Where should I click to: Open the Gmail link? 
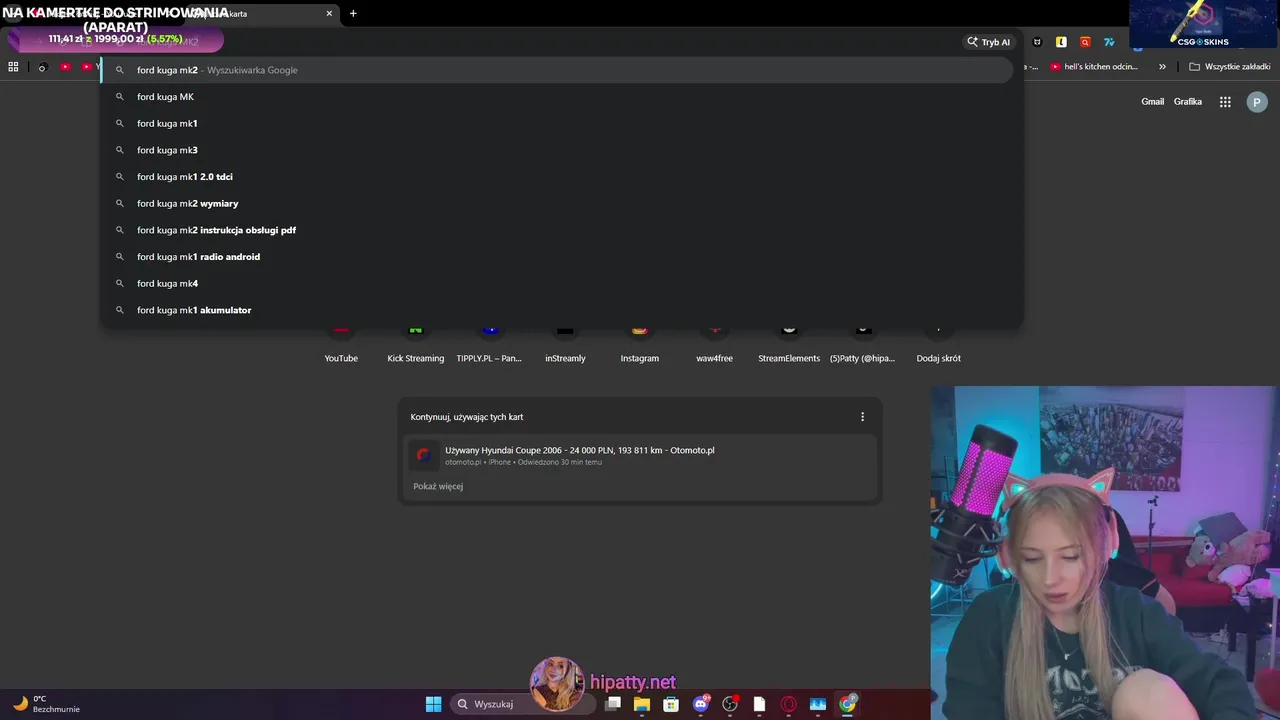coord(1152,102)
